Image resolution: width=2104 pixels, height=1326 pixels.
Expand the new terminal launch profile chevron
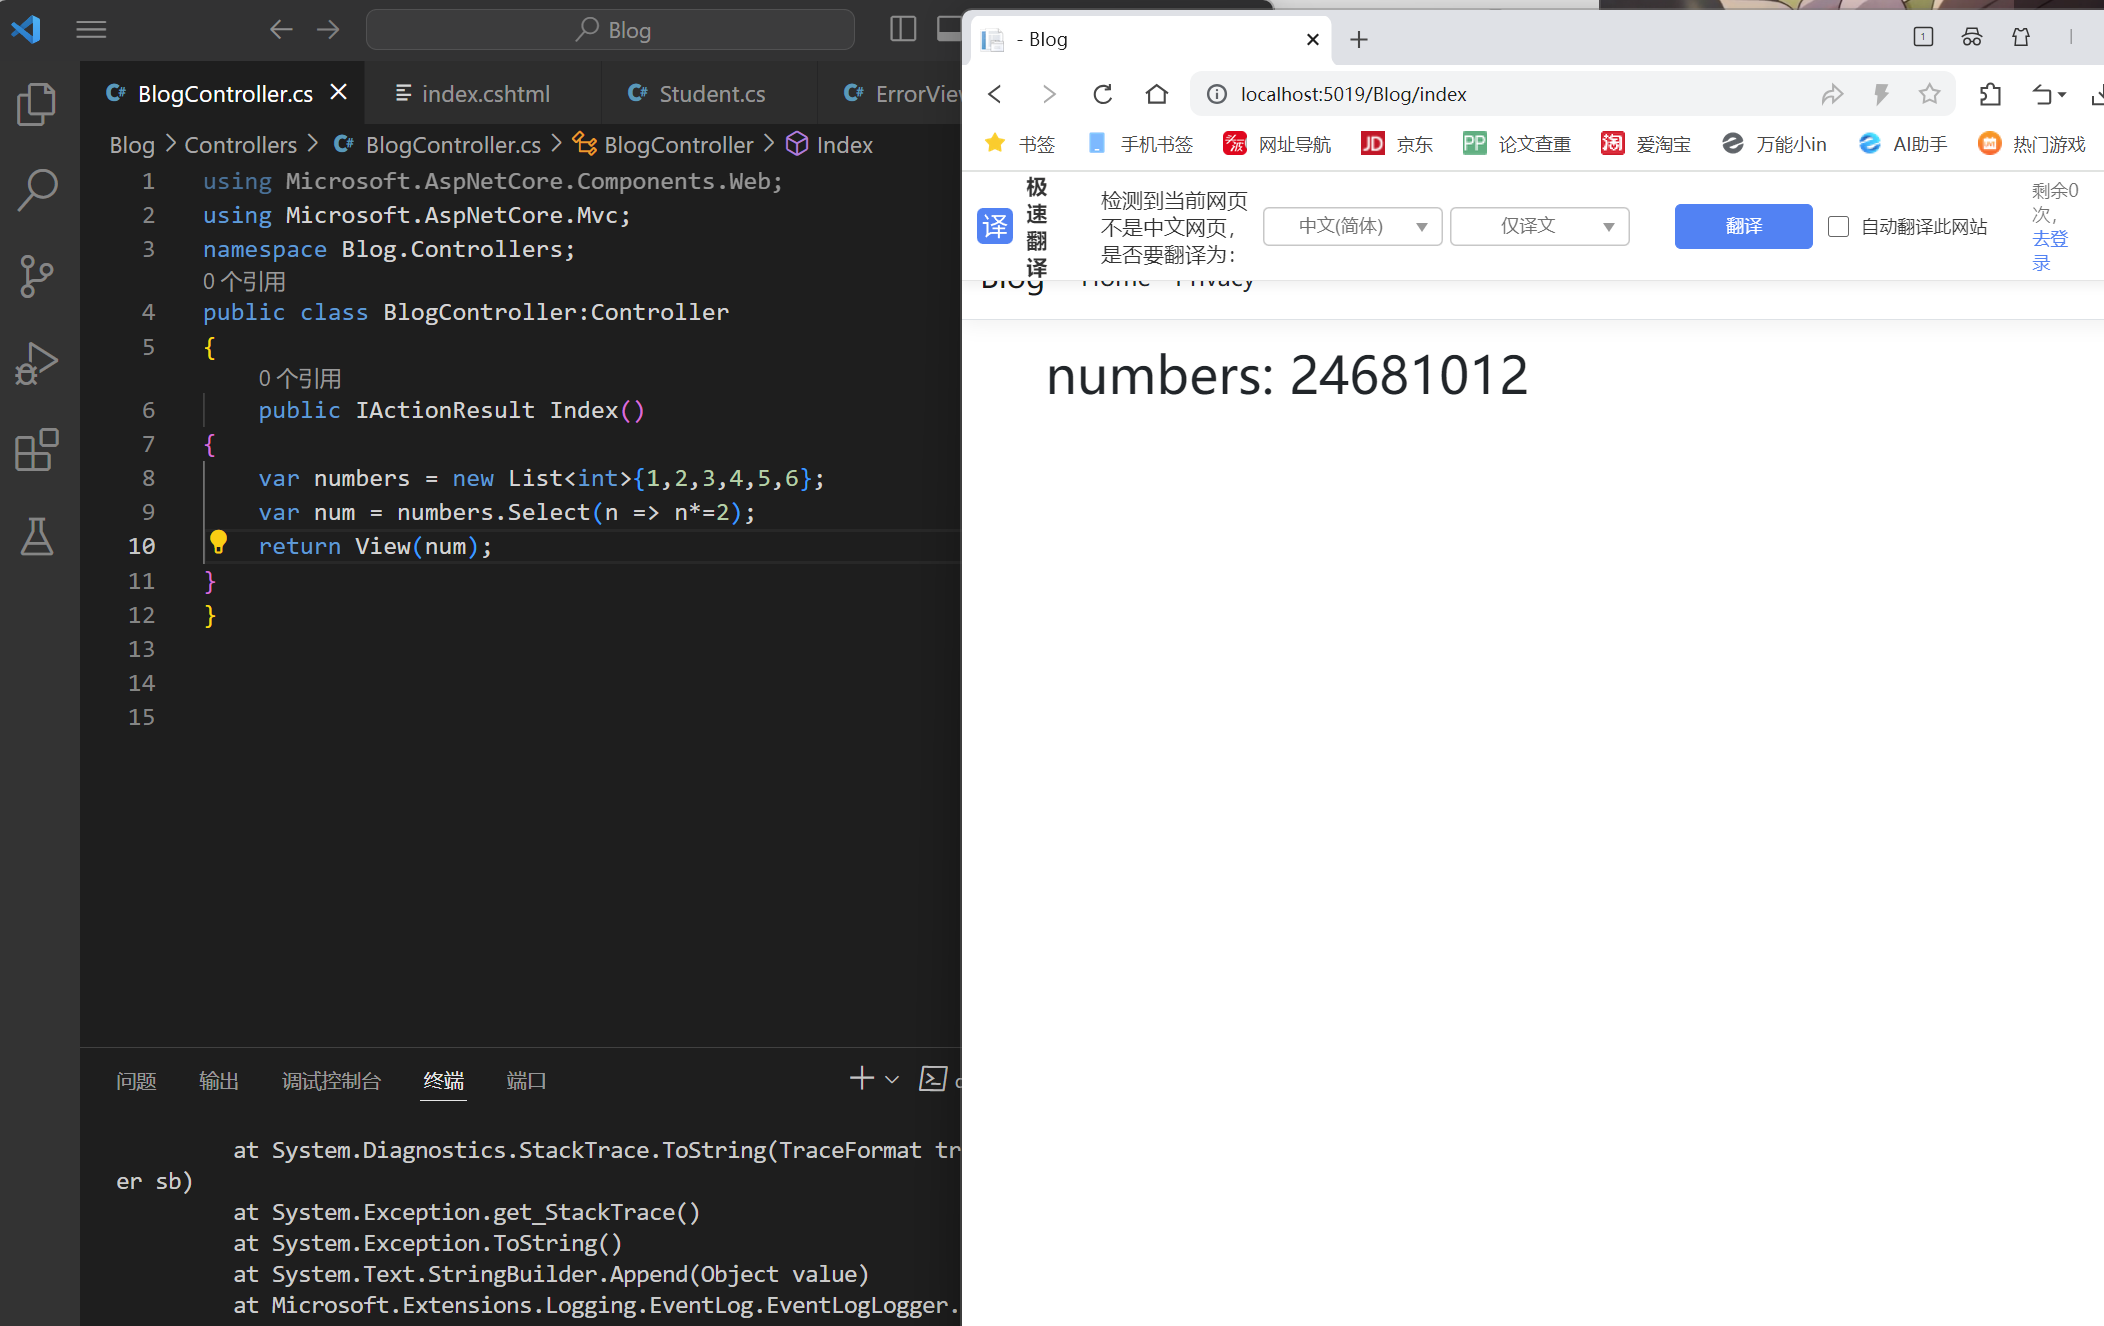pyautogui.click(x=892, y=1080)
